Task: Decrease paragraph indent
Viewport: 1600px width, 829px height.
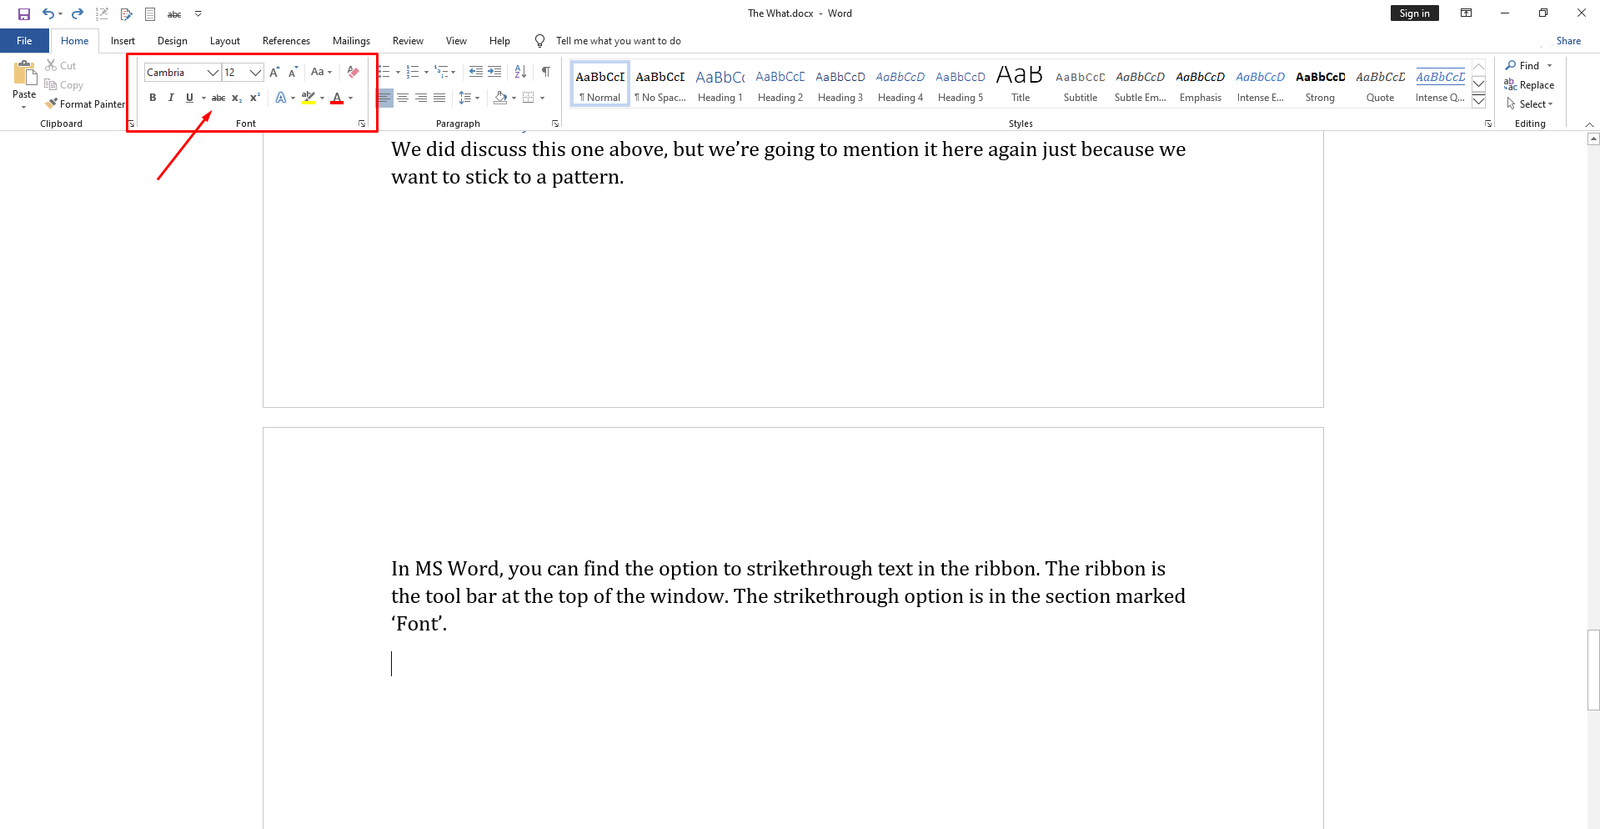Action: pos(476,72)
